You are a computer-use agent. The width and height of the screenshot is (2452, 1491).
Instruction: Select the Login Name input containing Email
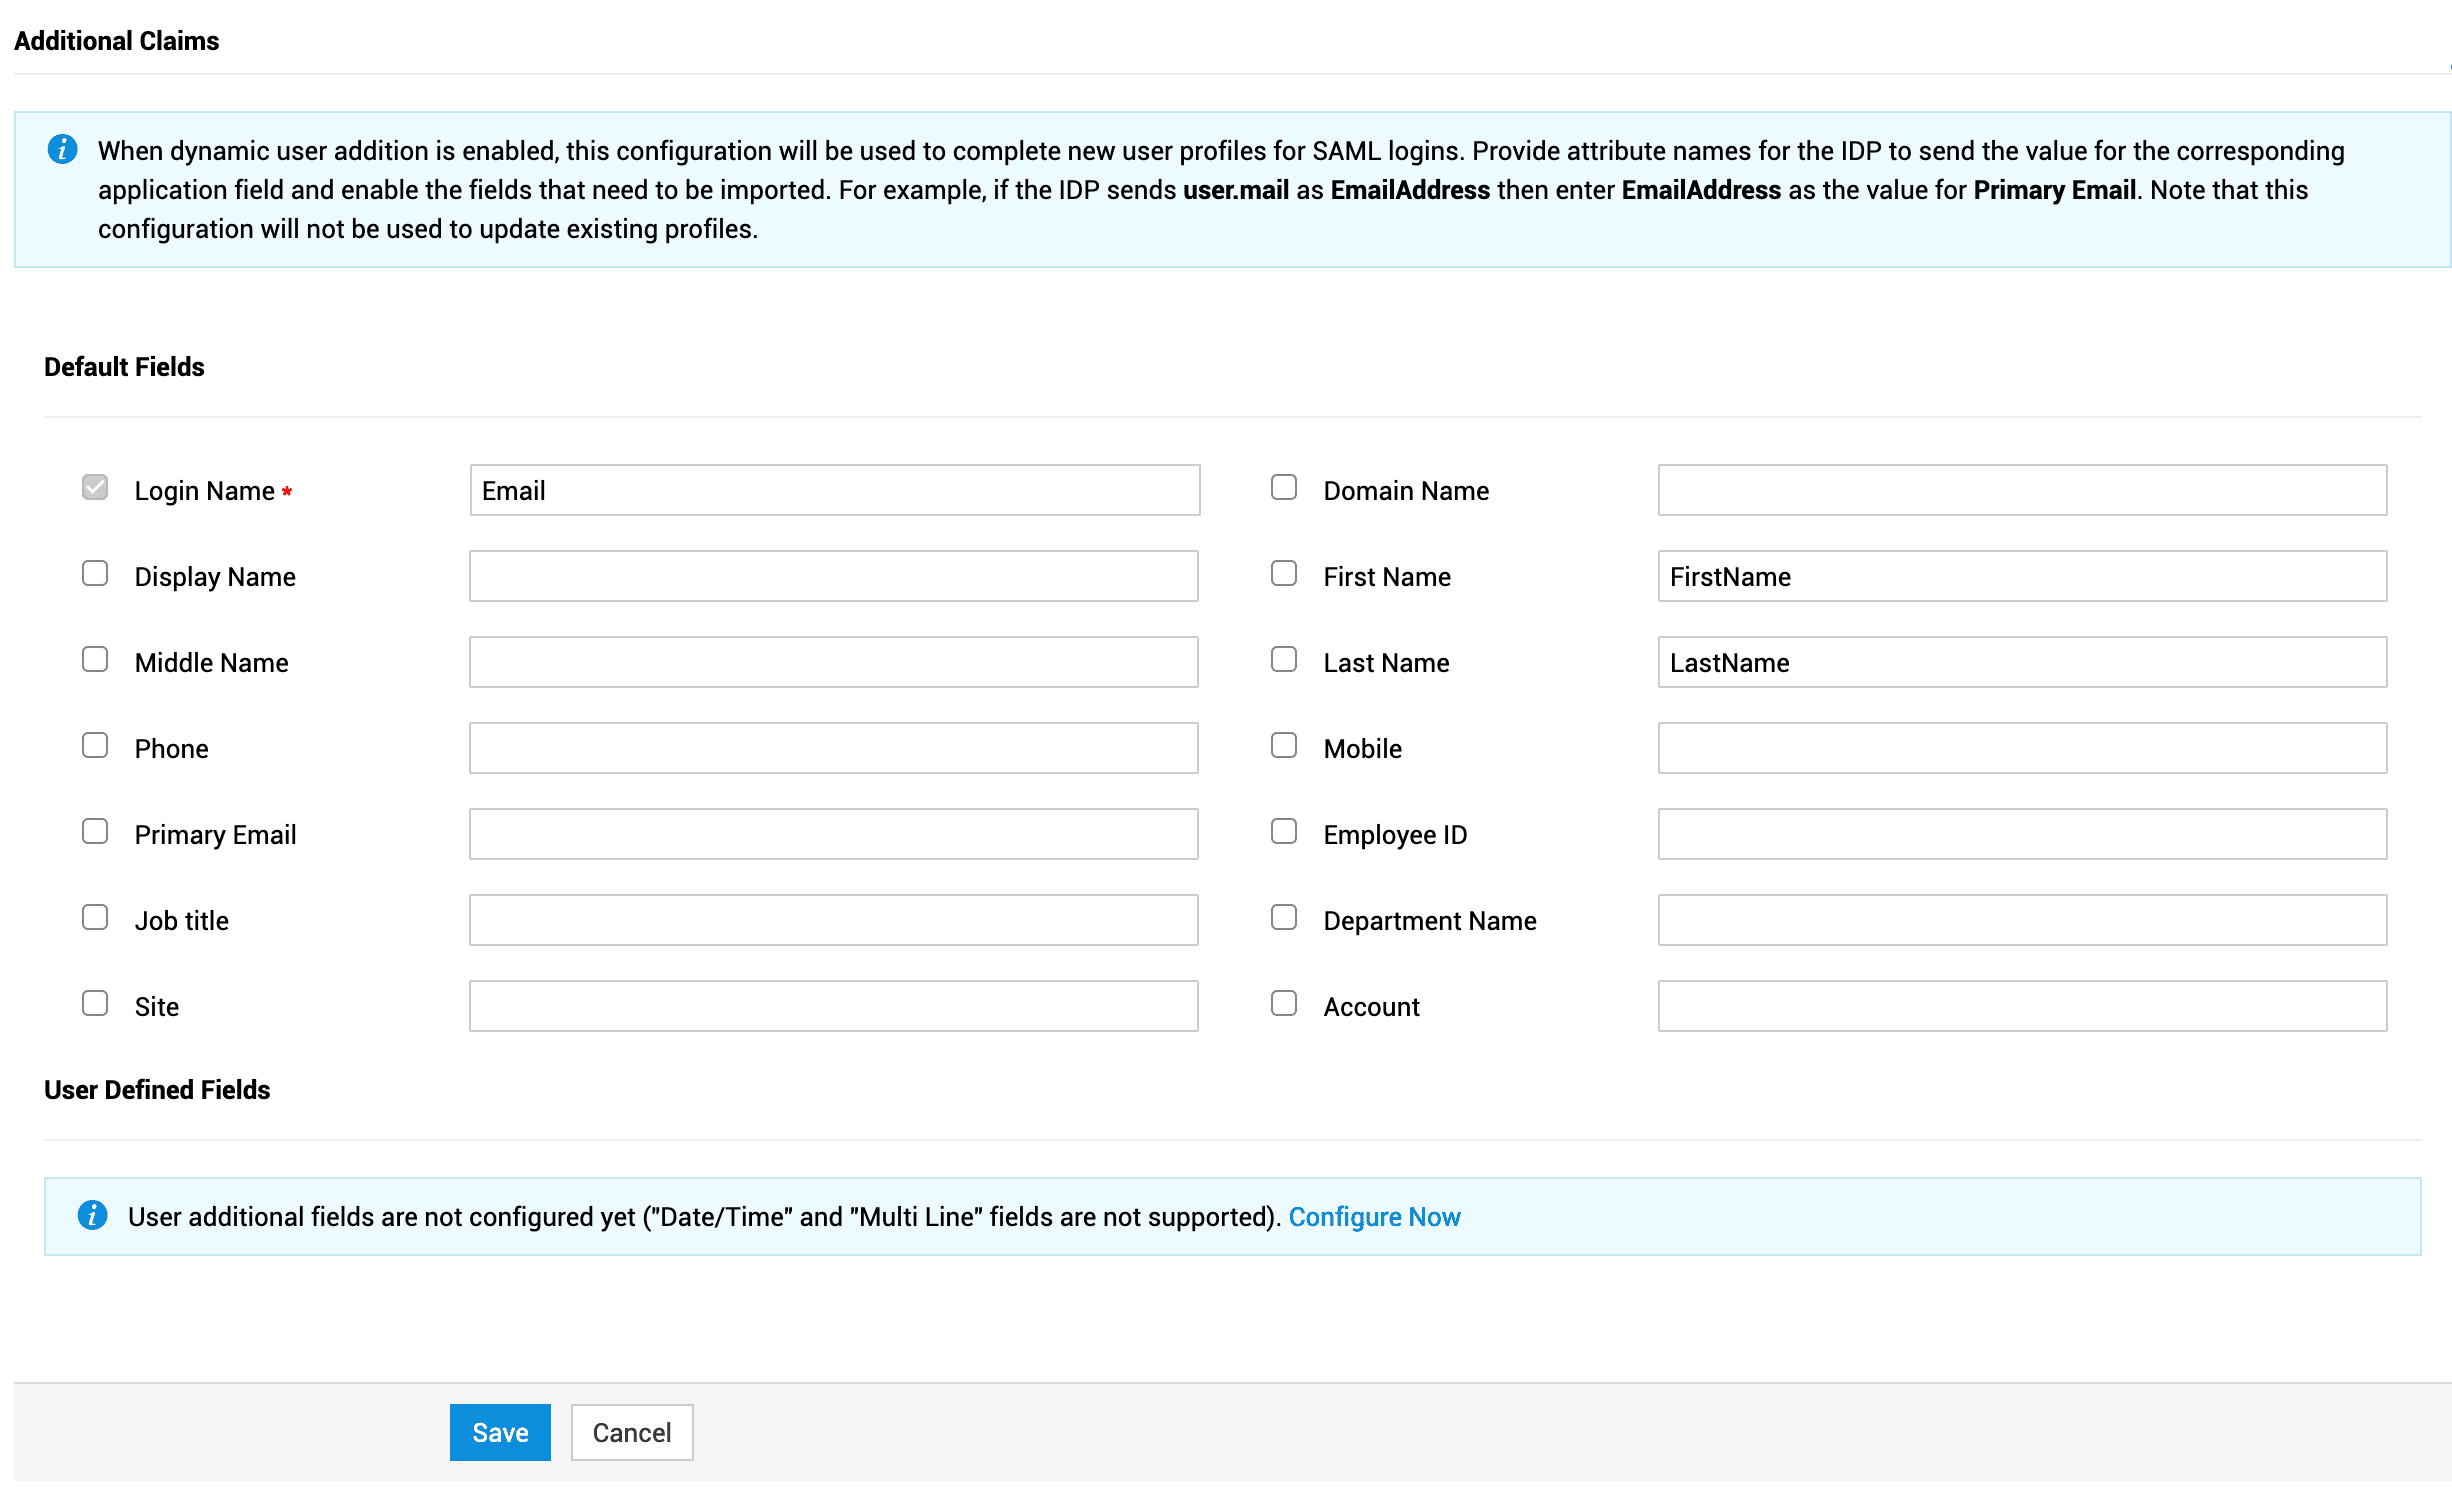tap(833, 490)
